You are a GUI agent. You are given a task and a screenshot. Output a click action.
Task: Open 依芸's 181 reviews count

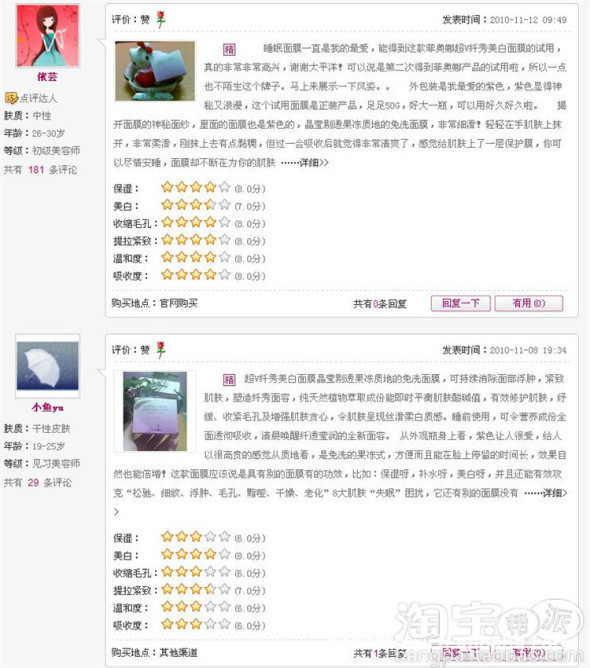pyautogui.click(x=36, y=170)
